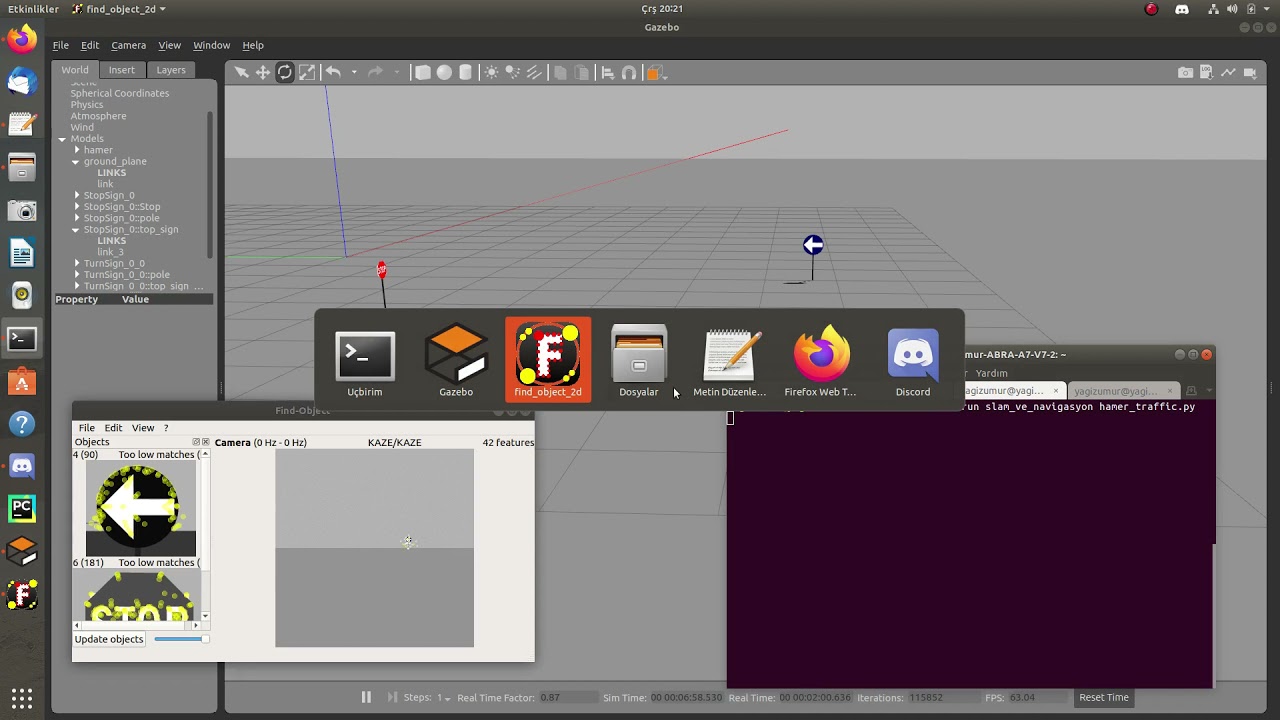Activate the rotate mode tool
The image size is (1280, 720).
(x=285, y=72)
